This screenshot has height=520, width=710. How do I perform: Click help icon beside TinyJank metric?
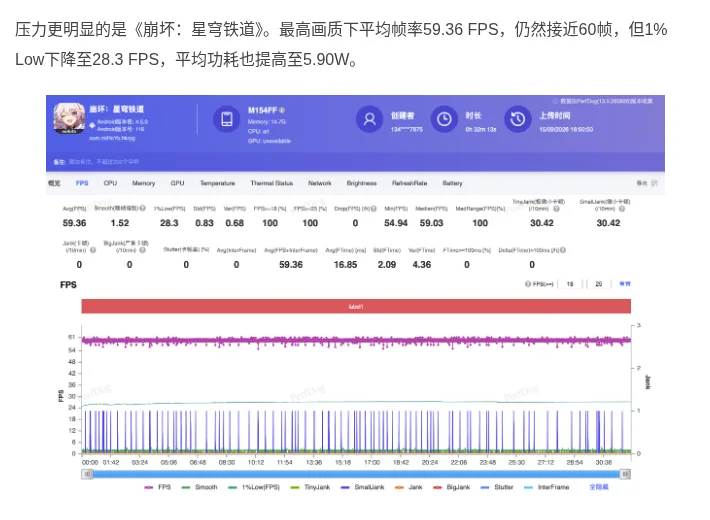click(556, 209)
